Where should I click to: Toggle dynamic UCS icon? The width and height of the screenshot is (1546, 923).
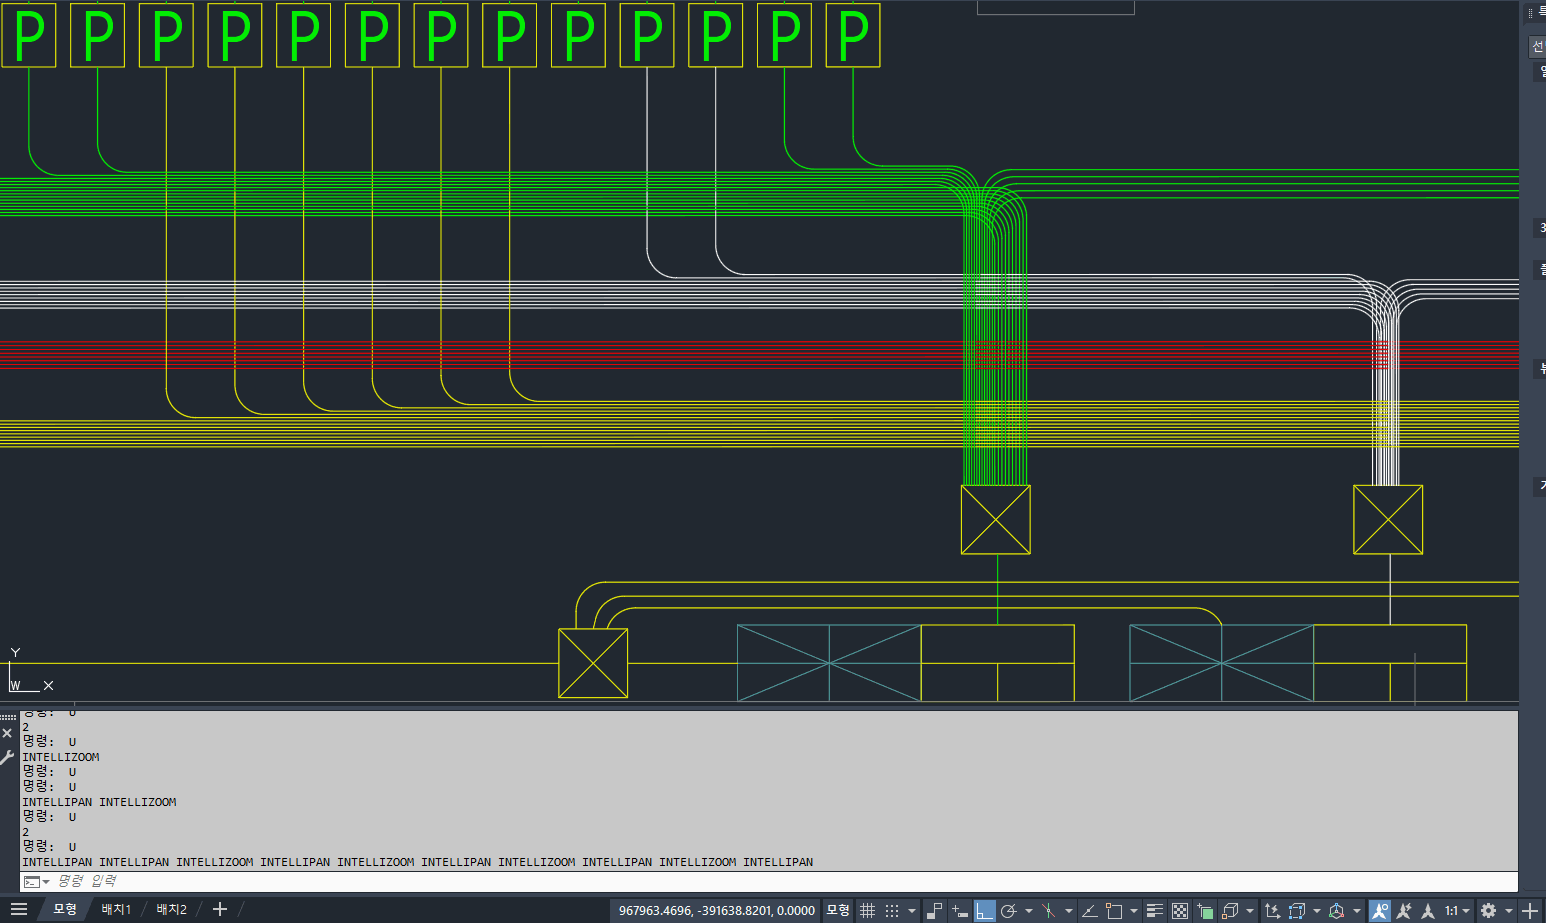pos(1272,910)
